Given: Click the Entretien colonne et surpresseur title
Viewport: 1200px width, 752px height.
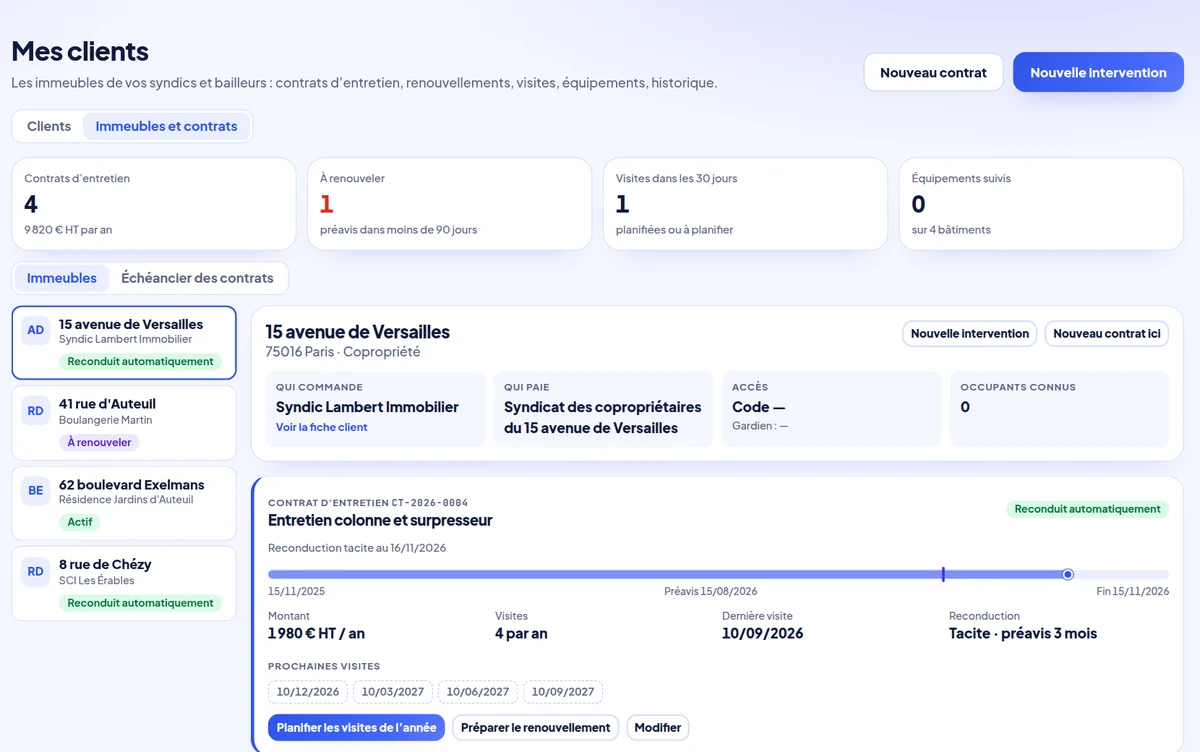Looking at the screenshot, I should coord(380,520).
